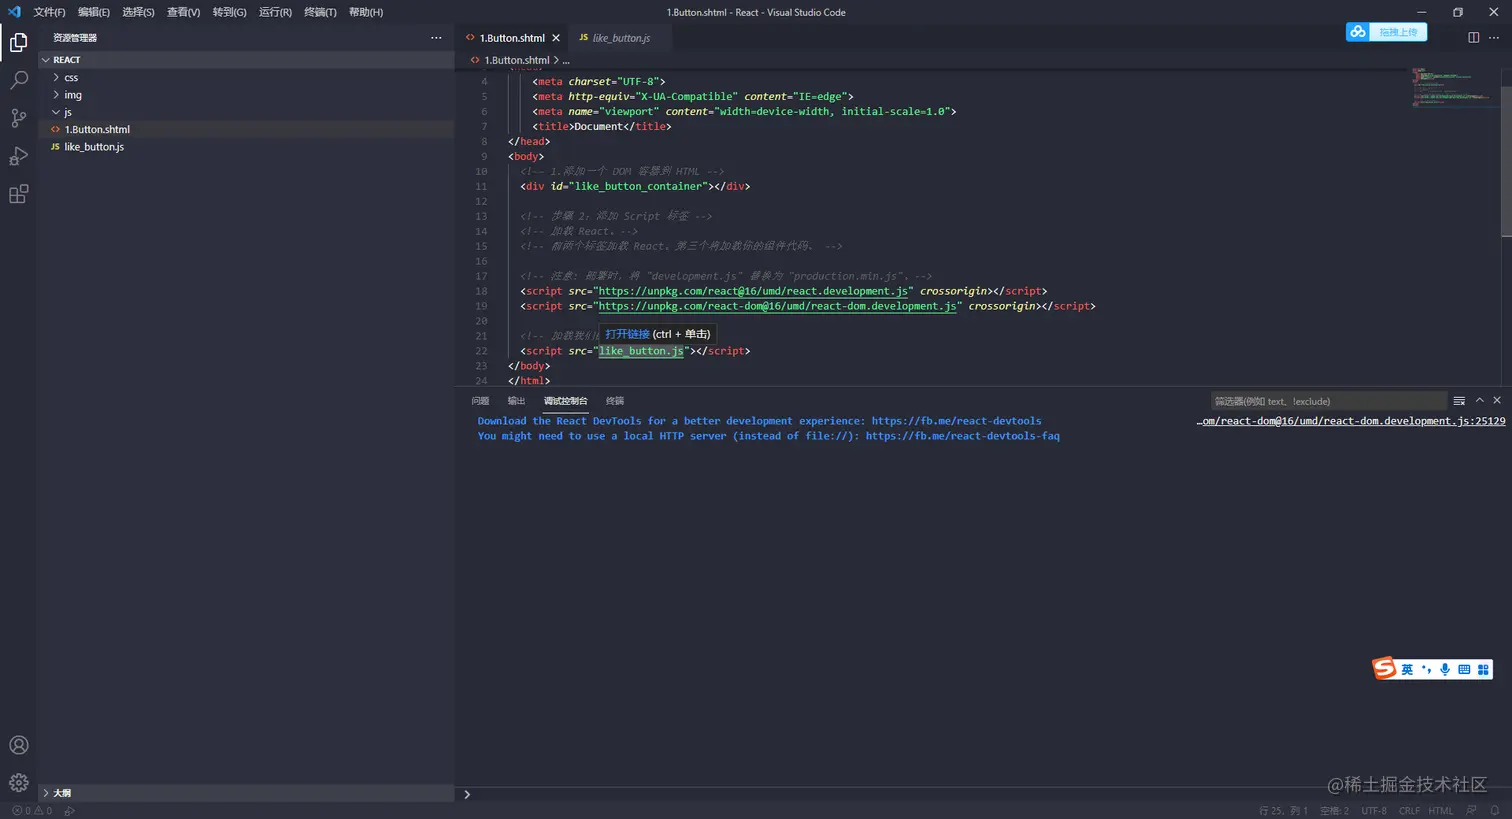Toggle maximized panel size with up chevron
The image size is (1512, 819).
[x=1480, y=401]
